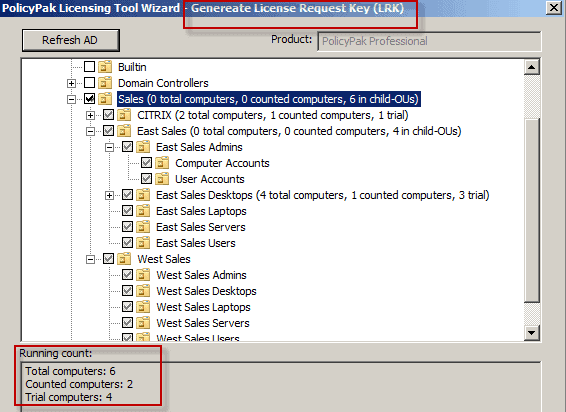
Task: Click the scrollbar down arrow
Action: 532,332
